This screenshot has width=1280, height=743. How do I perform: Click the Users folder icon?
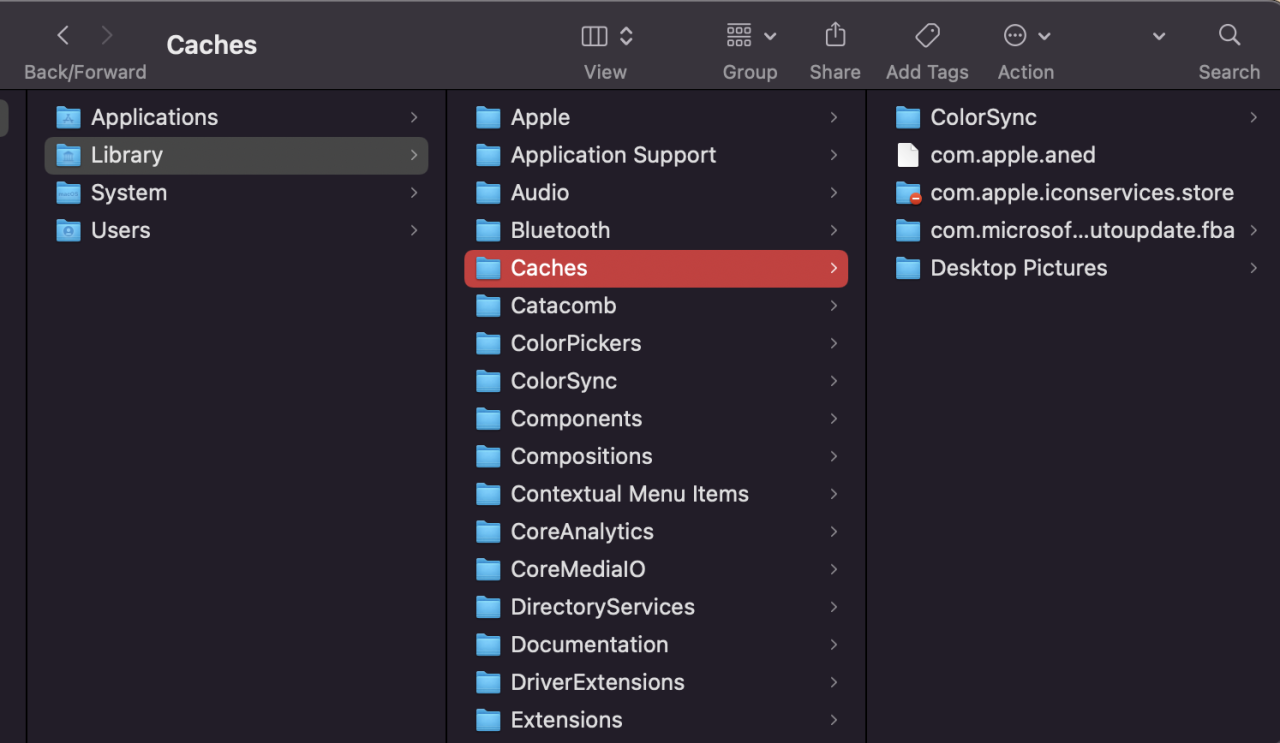pyautogui.click(x=68, y=230)
